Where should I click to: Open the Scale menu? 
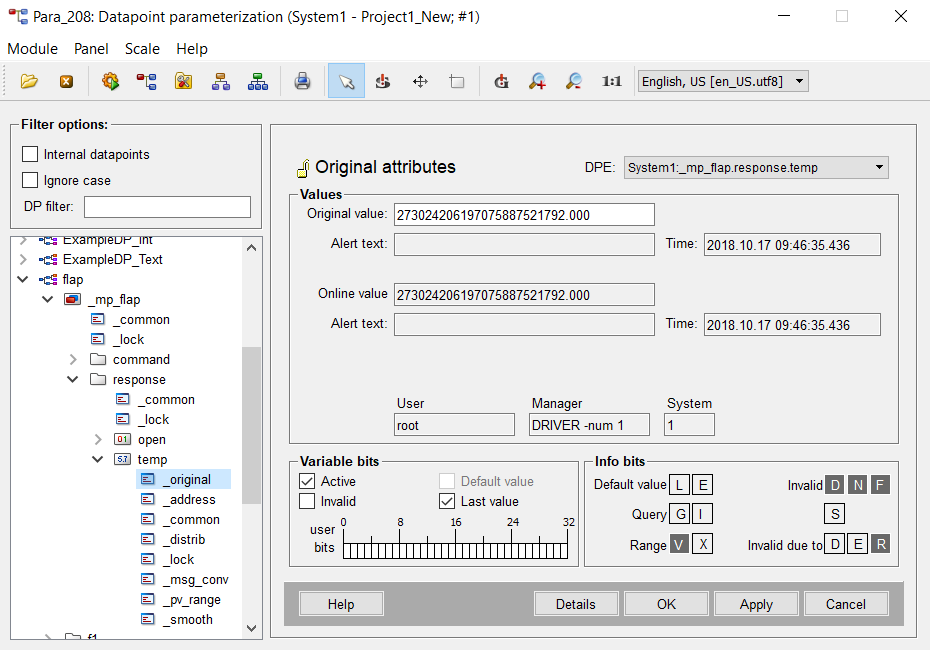142,49
